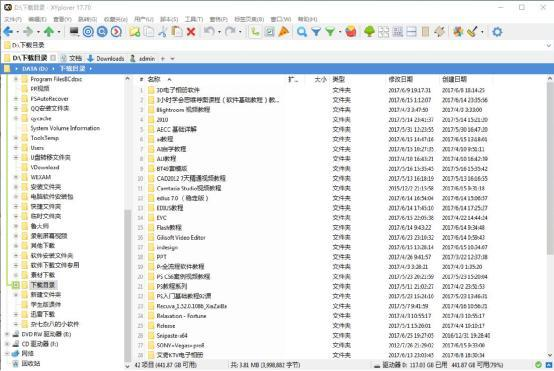Switch to thumbnails view icon

point(384,32)
